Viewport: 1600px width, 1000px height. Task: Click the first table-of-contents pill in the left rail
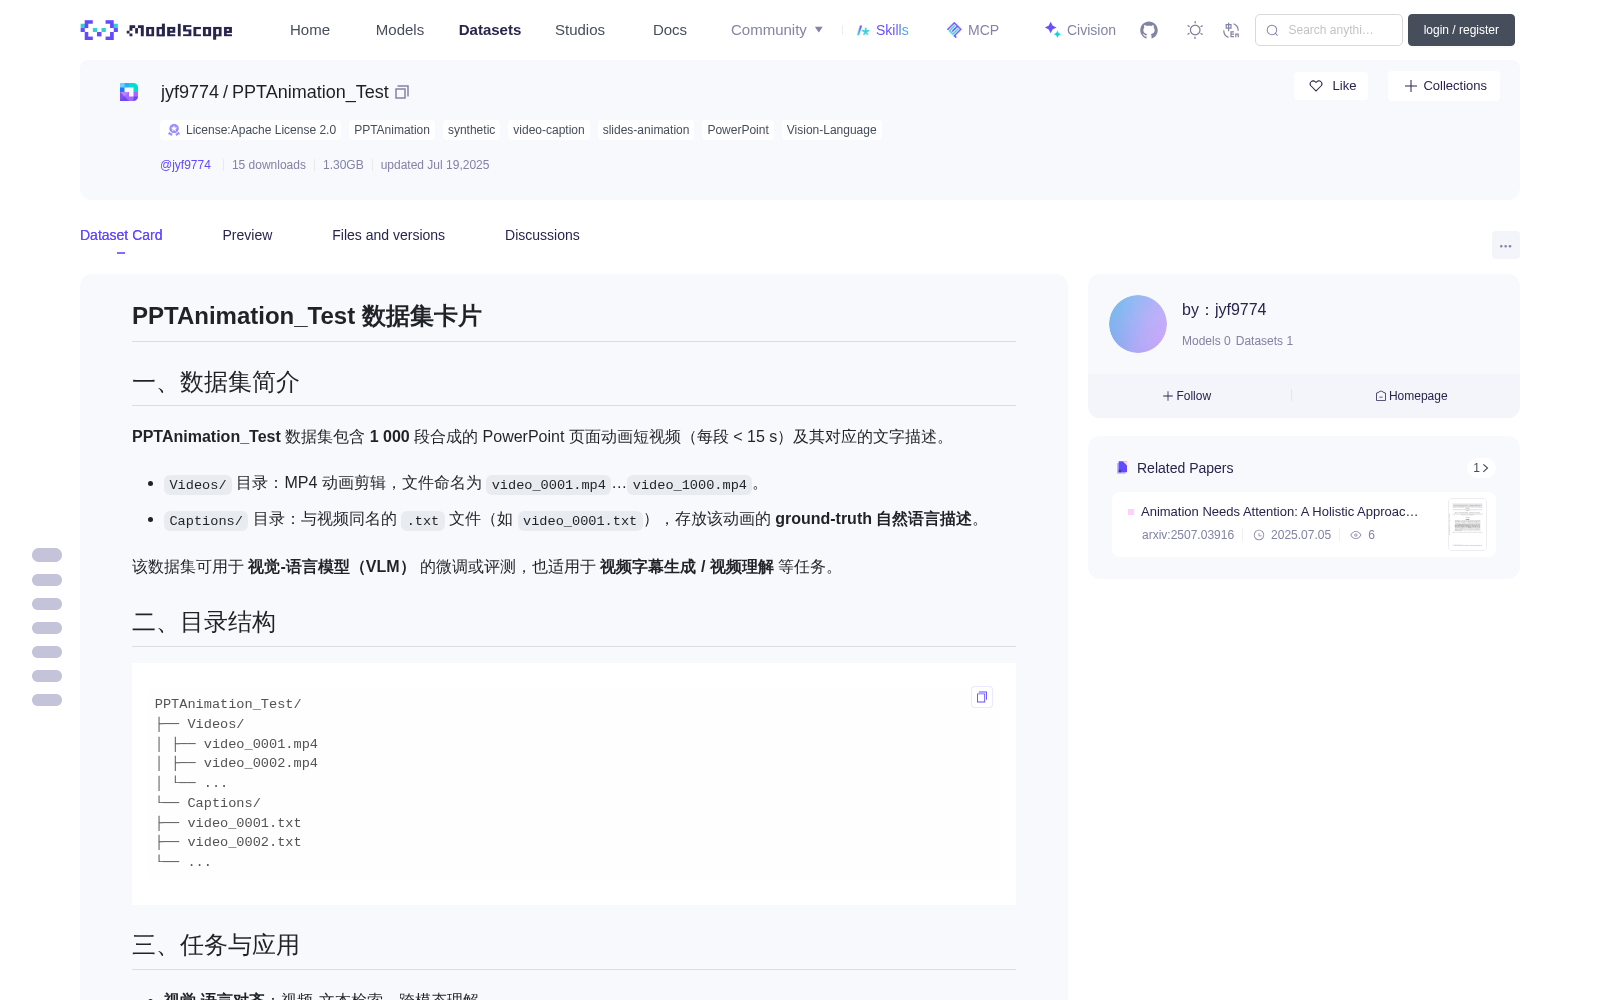[47, 555]
